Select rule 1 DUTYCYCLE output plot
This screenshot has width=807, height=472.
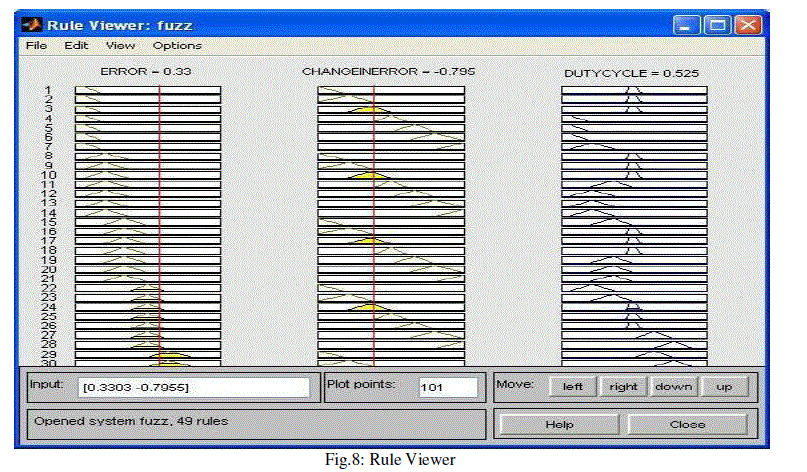click(x=634, y=90)
